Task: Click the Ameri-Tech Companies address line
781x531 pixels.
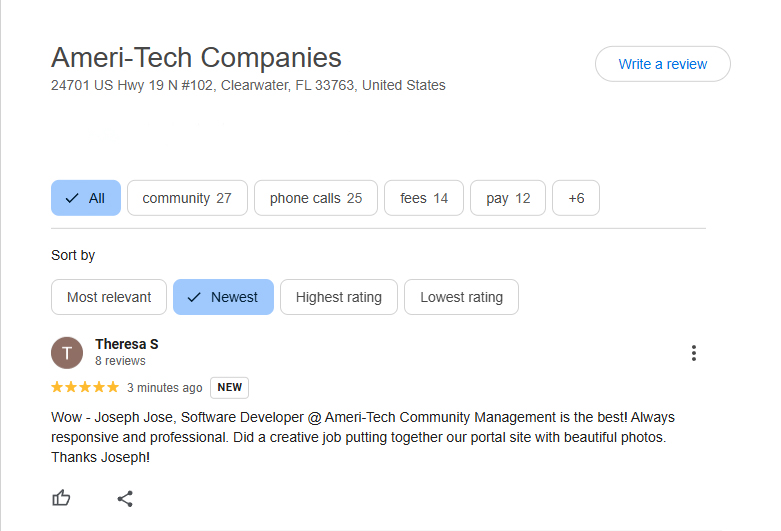Action: tap(248, 86)
